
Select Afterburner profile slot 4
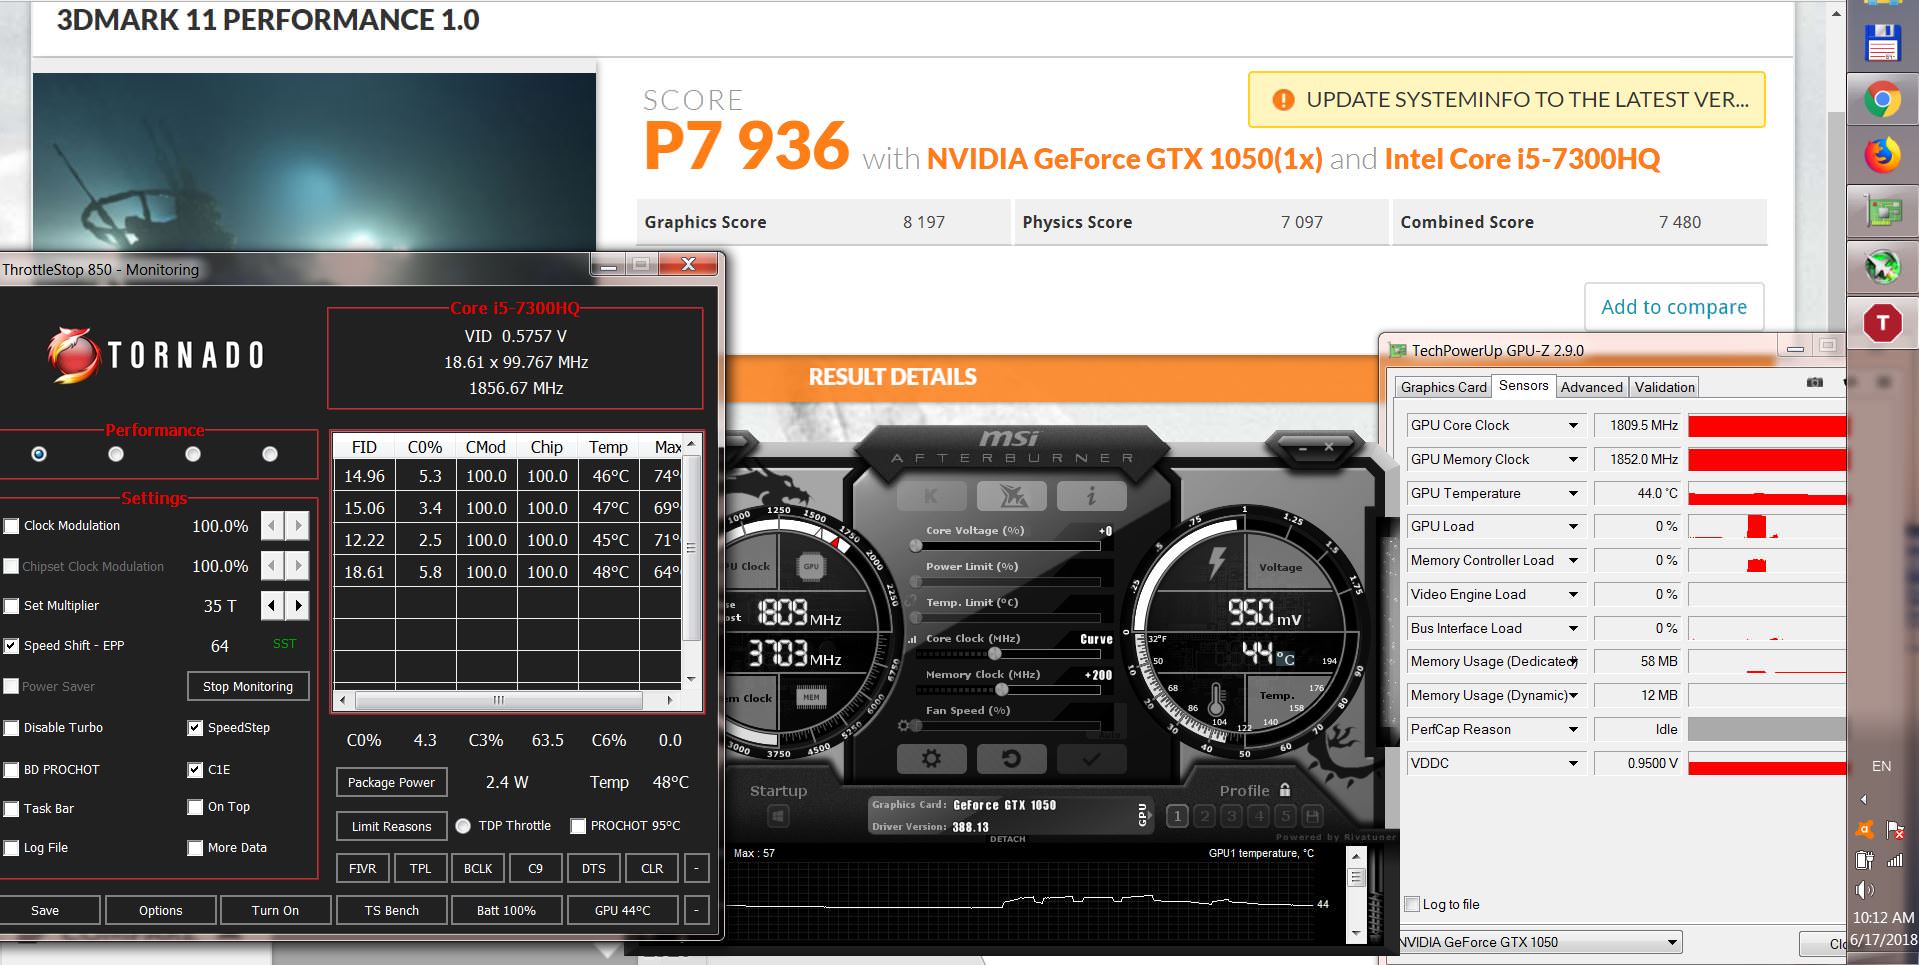(x=1259, y=816)
